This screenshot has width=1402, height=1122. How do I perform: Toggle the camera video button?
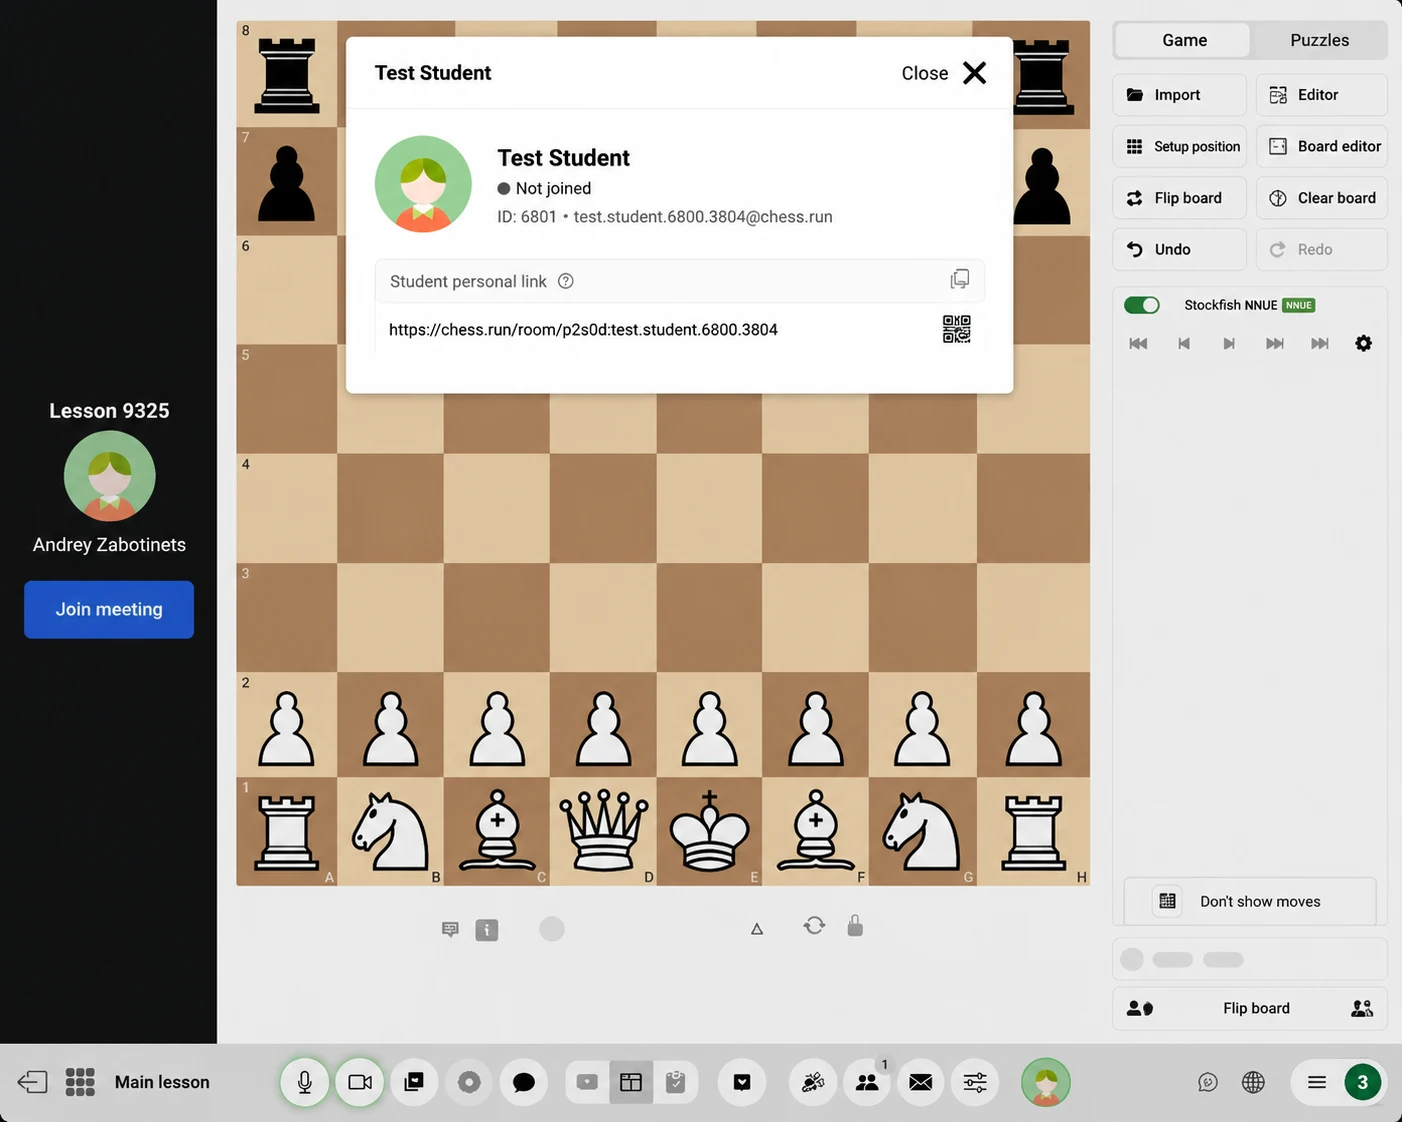pyautogui.click(x=360, y=1082)
